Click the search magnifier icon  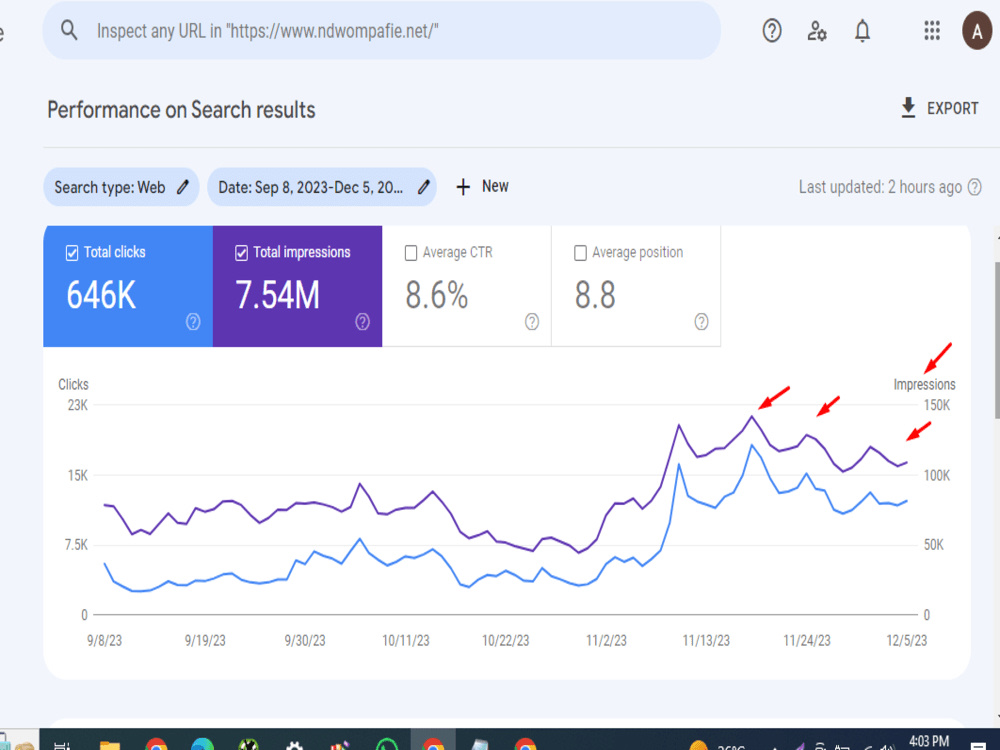click(x=69, y=30)
